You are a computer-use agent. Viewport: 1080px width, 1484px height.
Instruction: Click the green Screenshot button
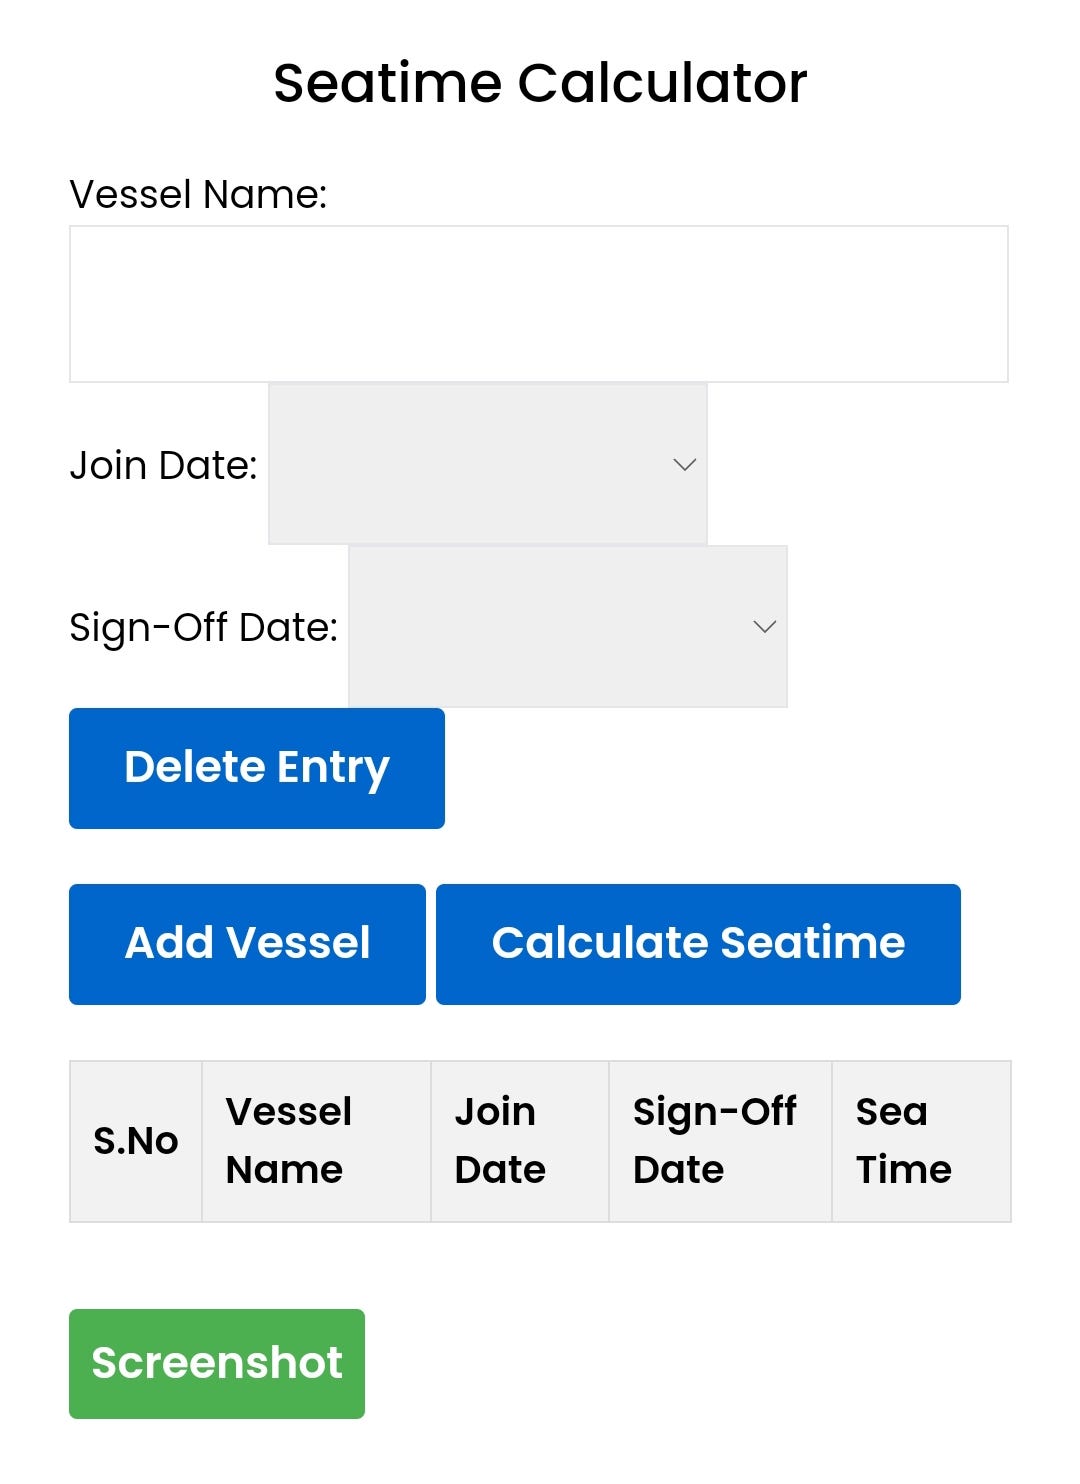(216, 1362)
